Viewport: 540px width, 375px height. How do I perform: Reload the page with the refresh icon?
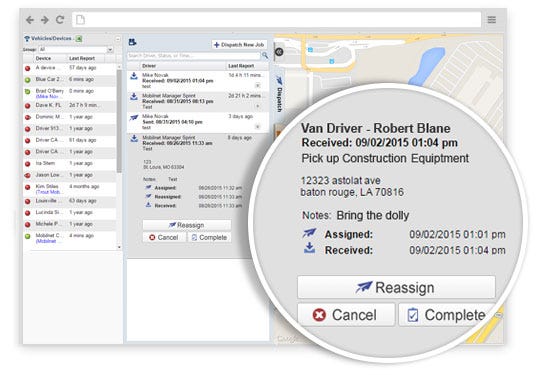pyautogui.click(x=60, y=20)
